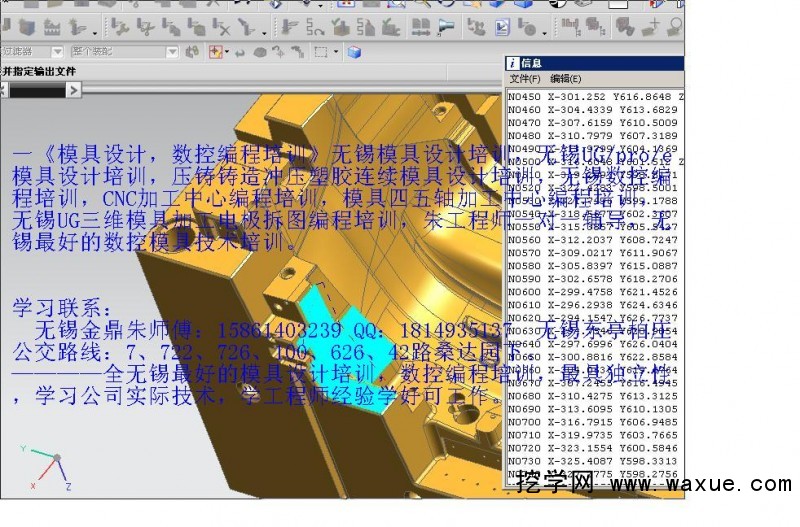Click the list tool path icon

(x=365, y=27)
